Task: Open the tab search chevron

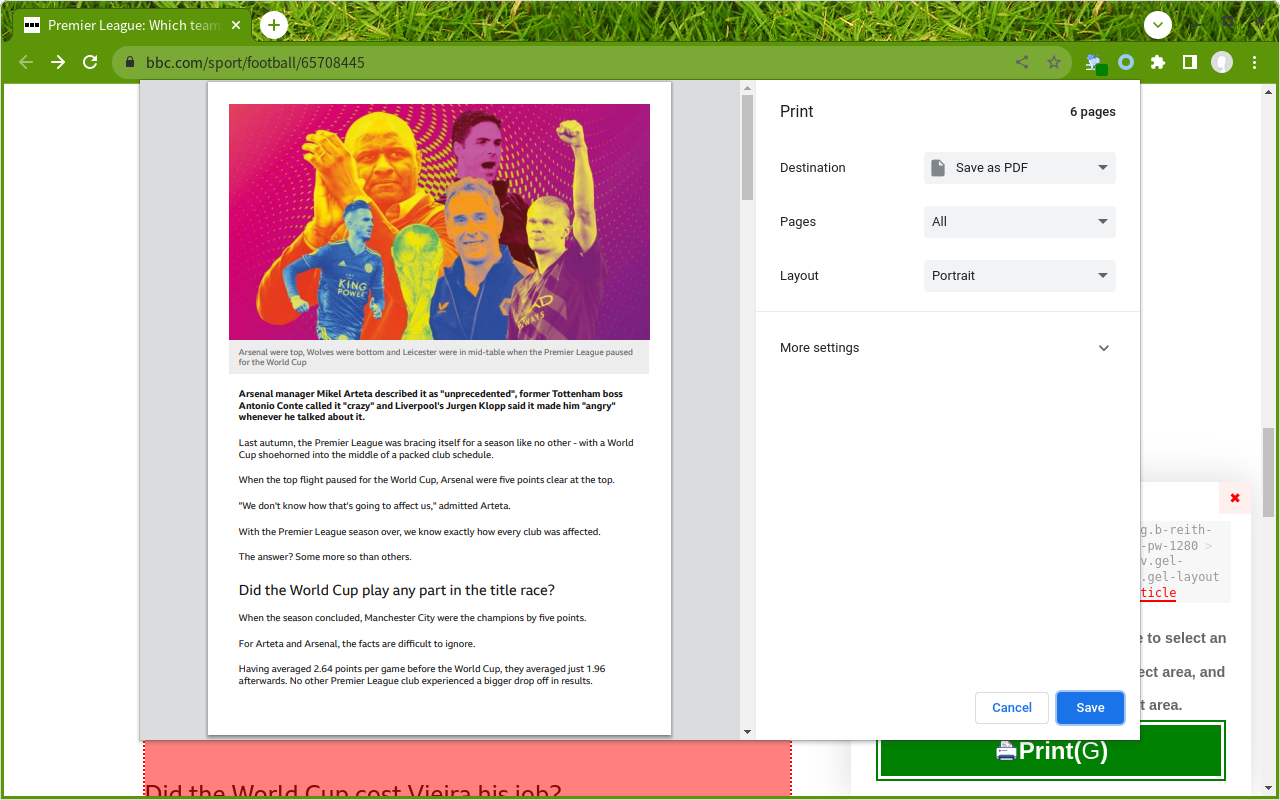Action: 1158,25
